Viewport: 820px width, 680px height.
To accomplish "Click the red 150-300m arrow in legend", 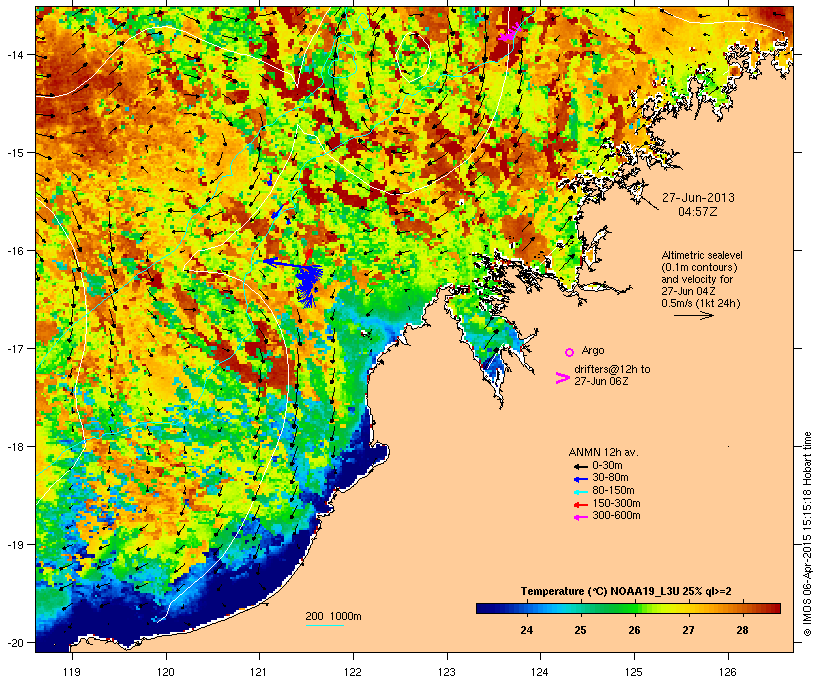I will (x=580, y=504).
